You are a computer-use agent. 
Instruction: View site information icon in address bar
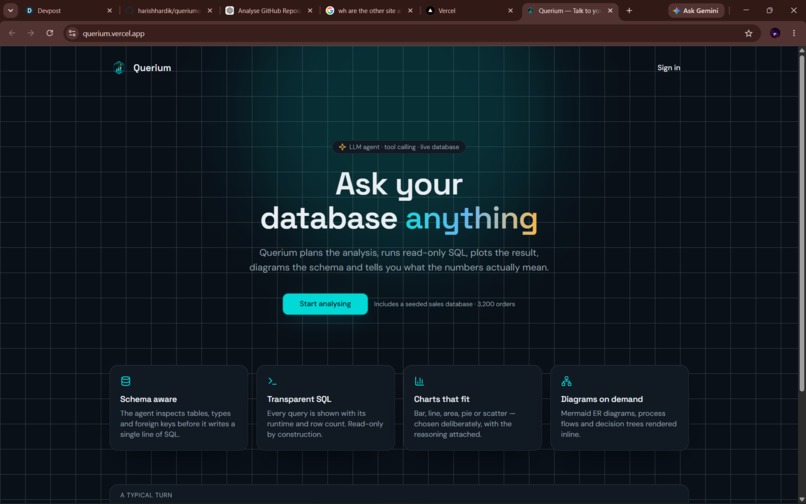pos(72,33)
